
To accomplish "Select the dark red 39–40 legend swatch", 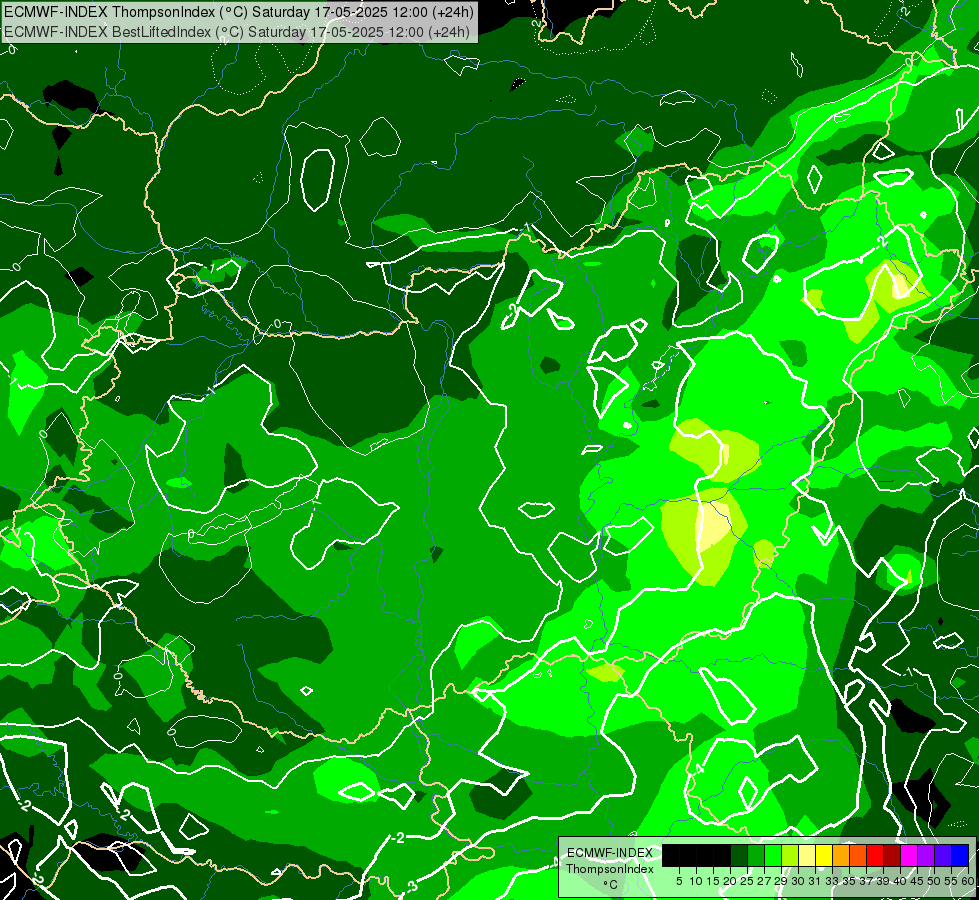I will point(892,855).
